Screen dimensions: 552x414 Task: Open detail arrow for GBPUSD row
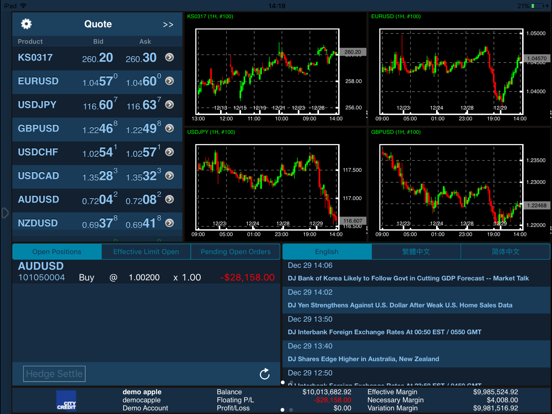click(x=169, y=128)
